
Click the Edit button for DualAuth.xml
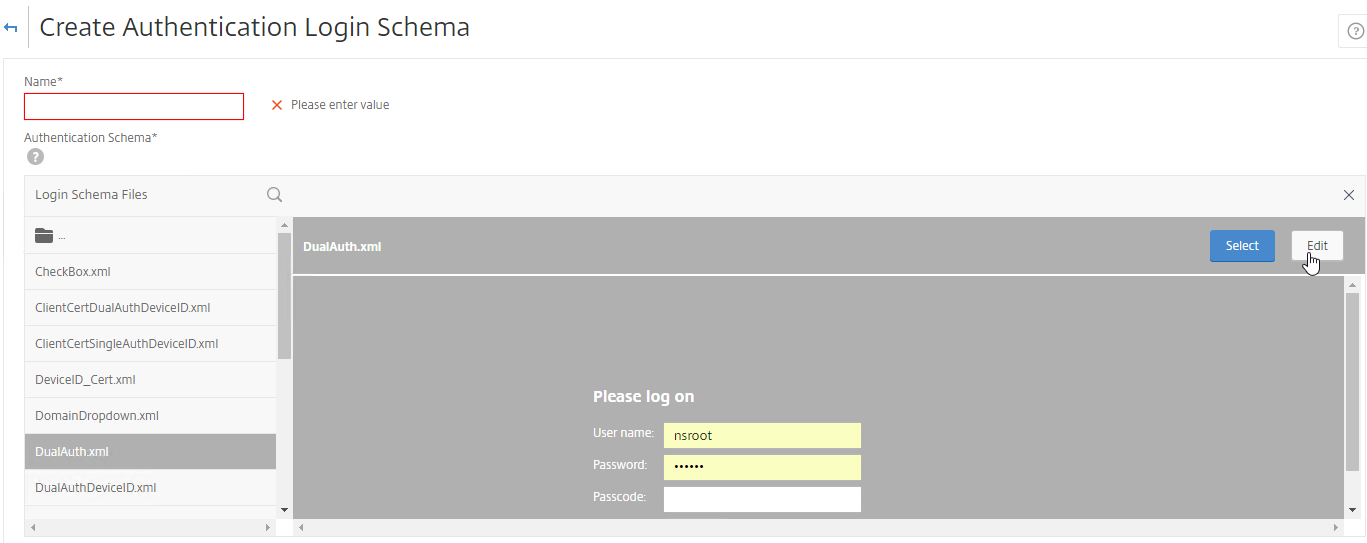point(1317,246)
